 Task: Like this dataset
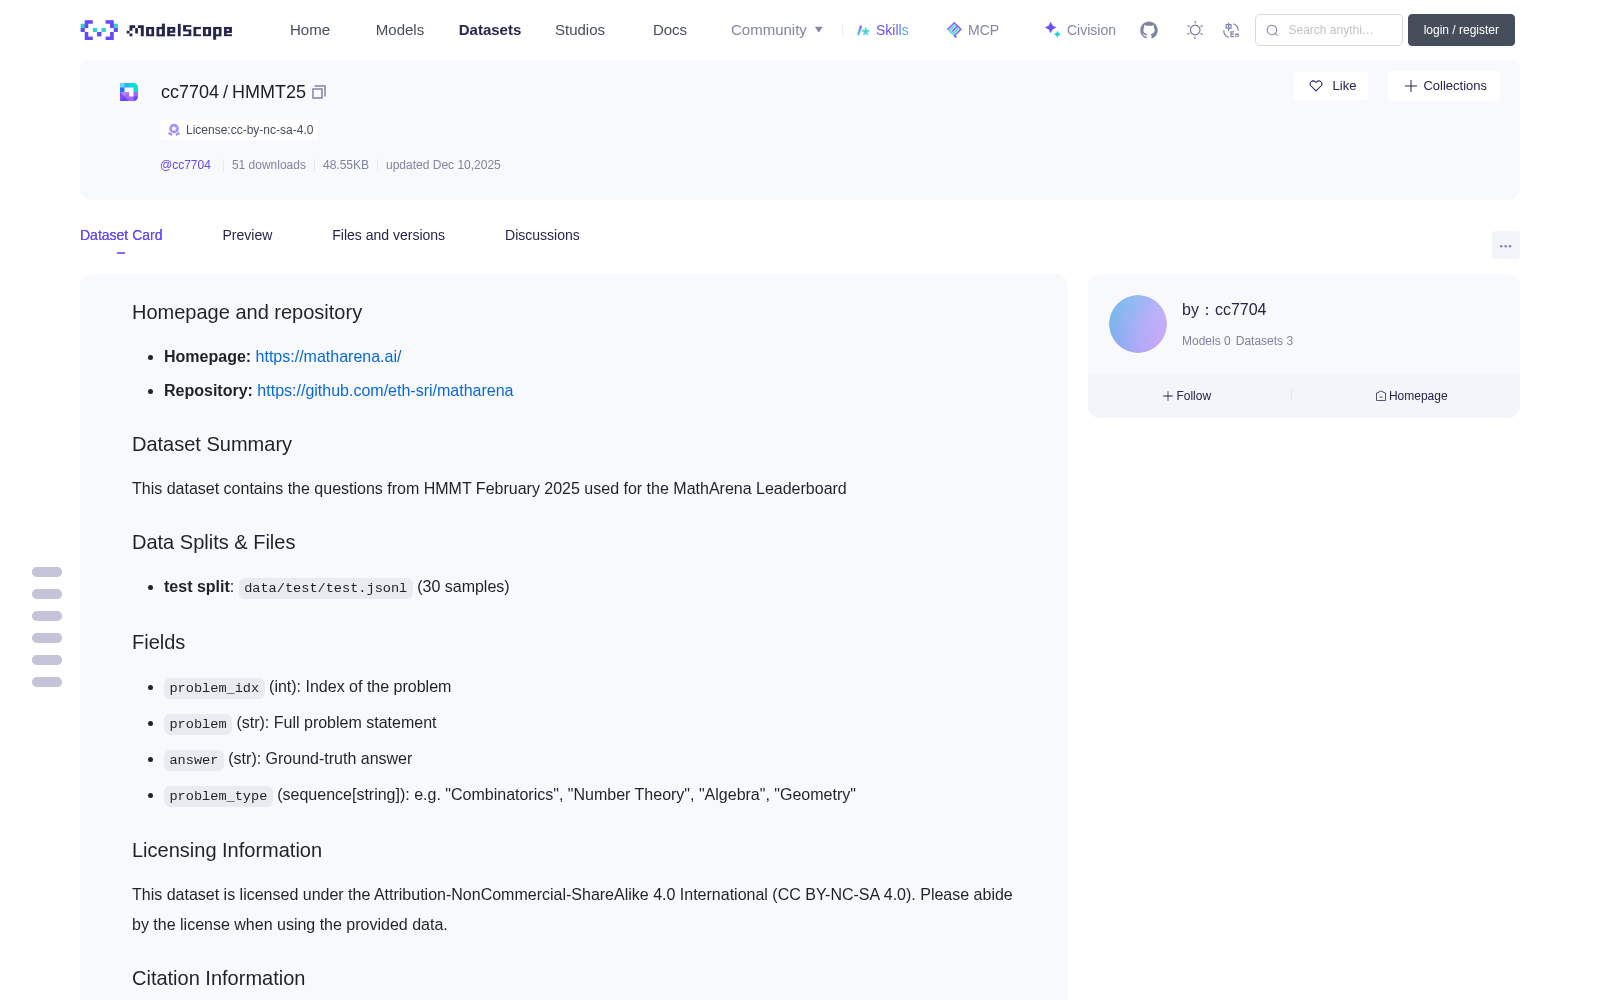1331,86
